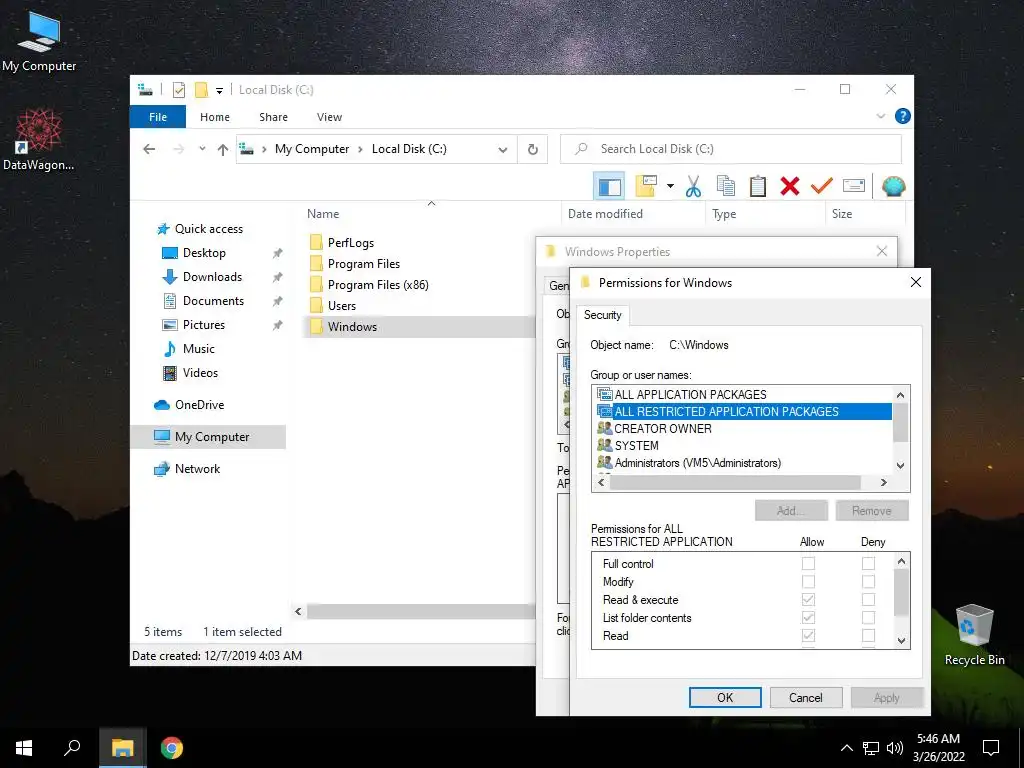Toggle the navigation pane toolbar icon
Image resolution: width=1024 pixels, height=768 pixels.
click(609, 187)
